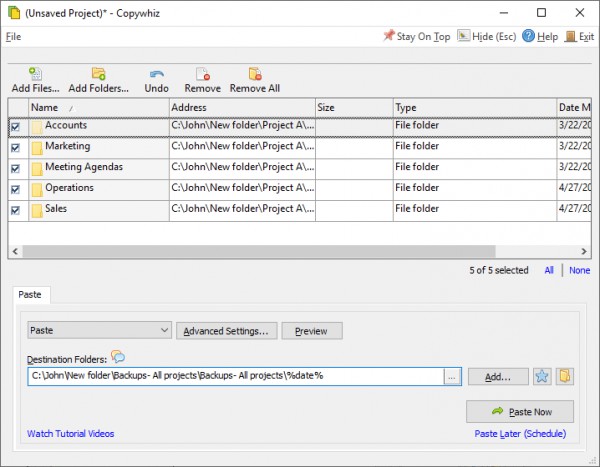Screen dimensions: 600x467
Task: Open the File menu
Action: tap(13, 37)
